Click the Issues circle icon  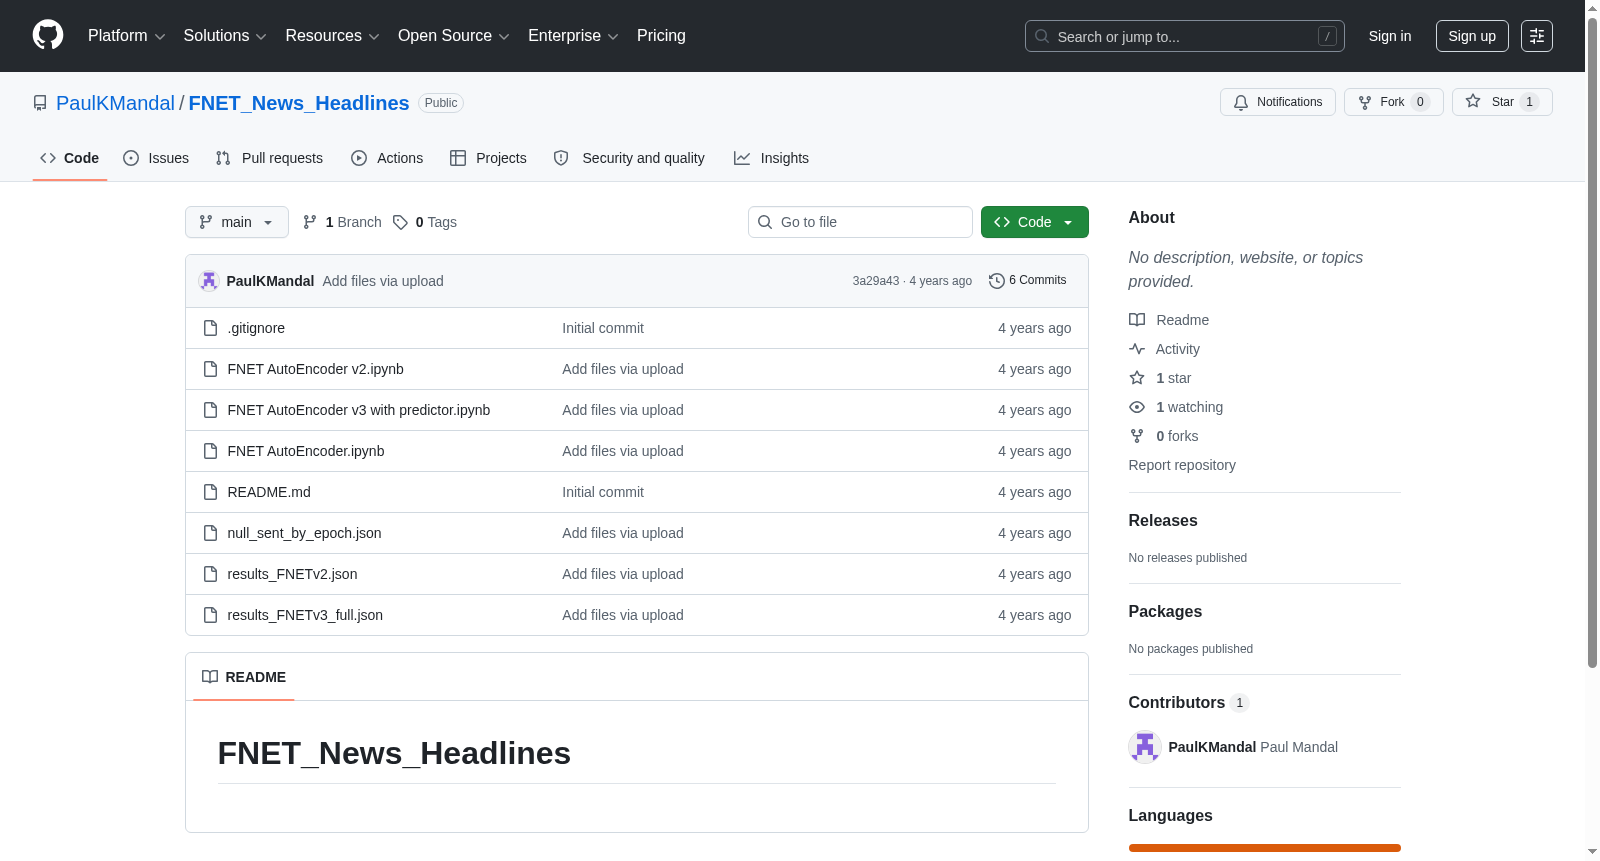131,158
